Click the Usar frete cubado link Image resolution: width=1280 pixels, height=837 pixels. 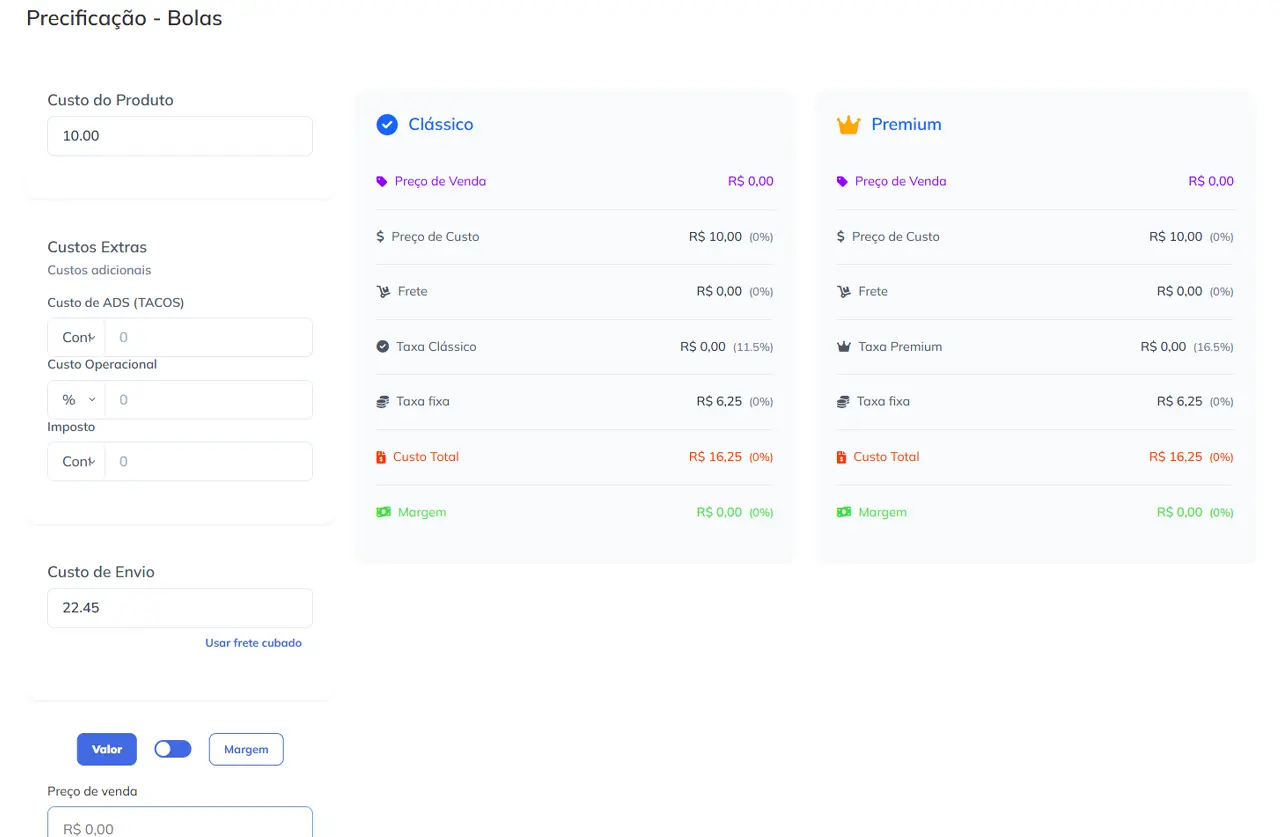point(253,643)
